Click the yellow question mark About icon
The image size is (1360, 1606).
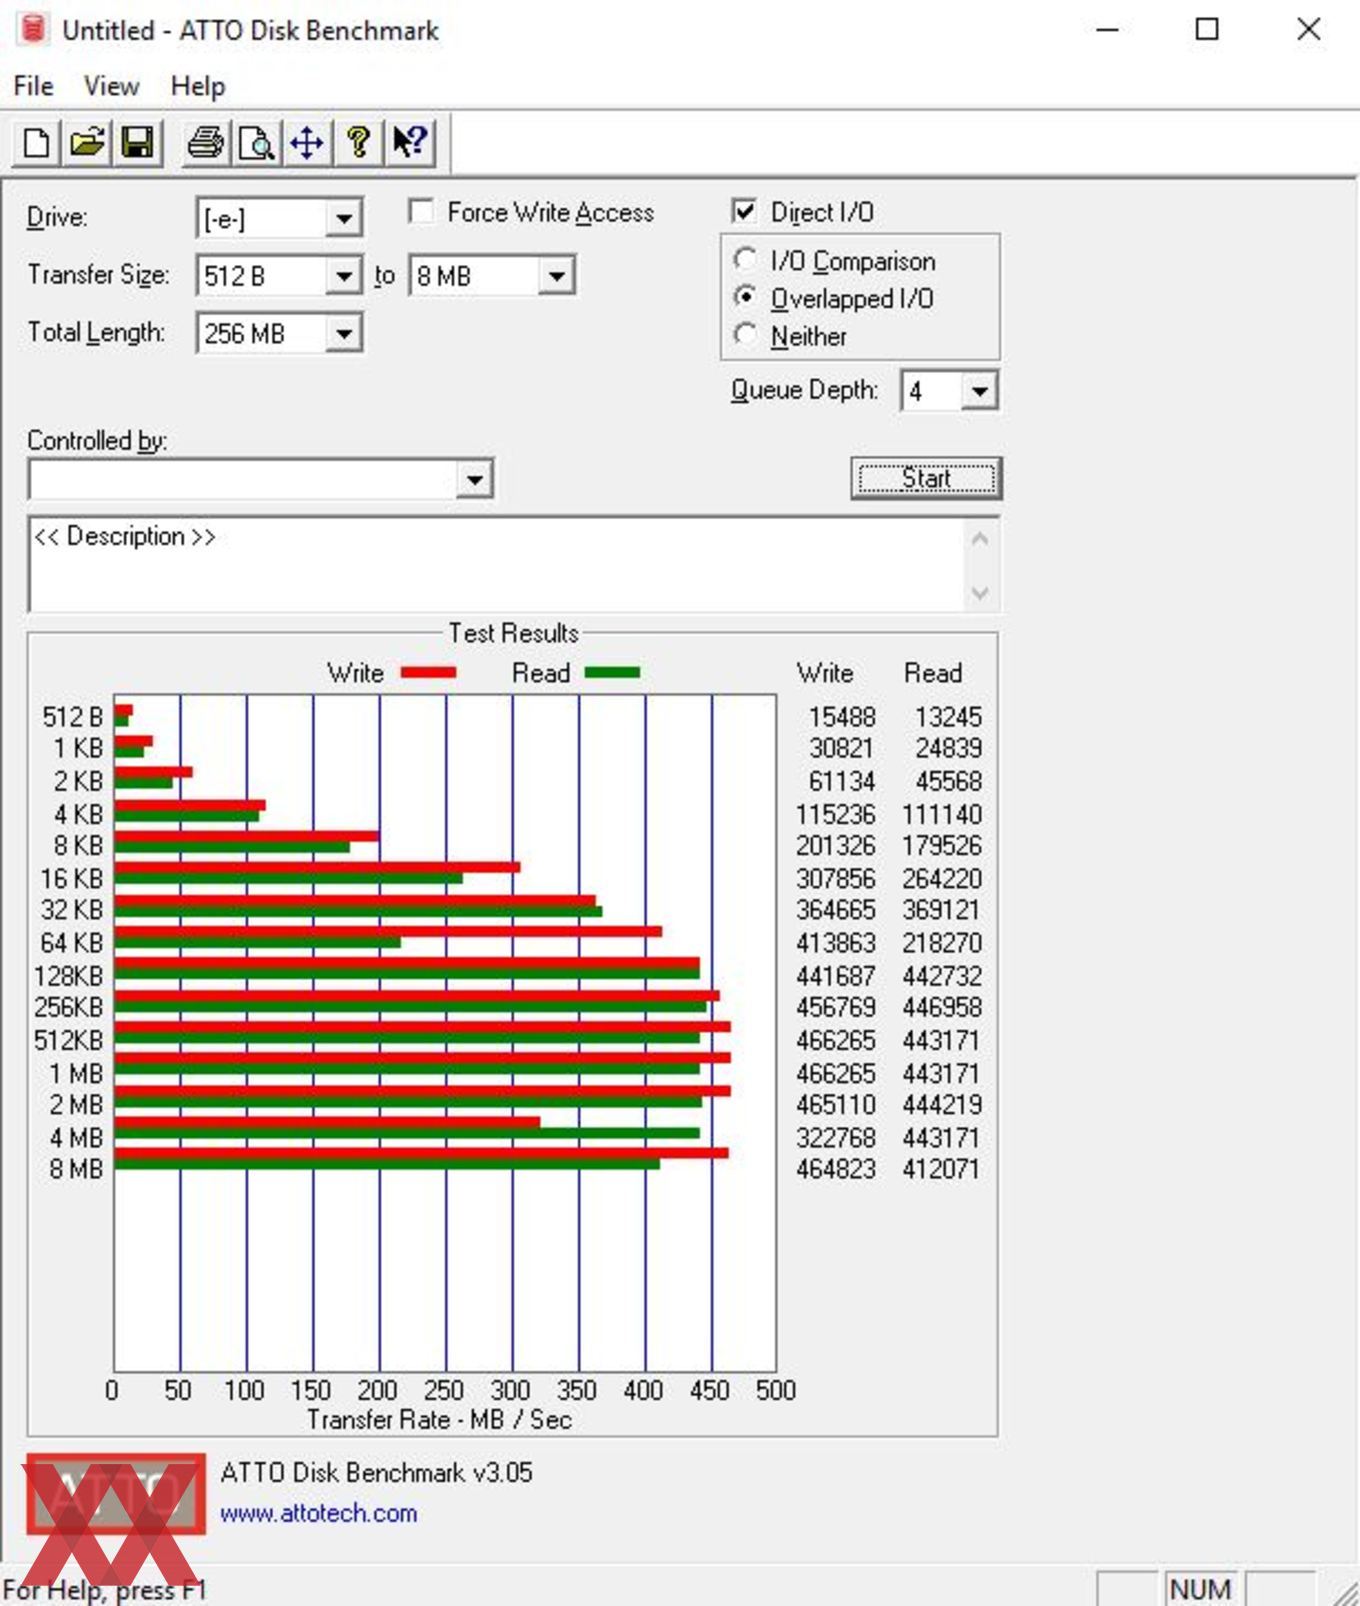coord(358,142)
